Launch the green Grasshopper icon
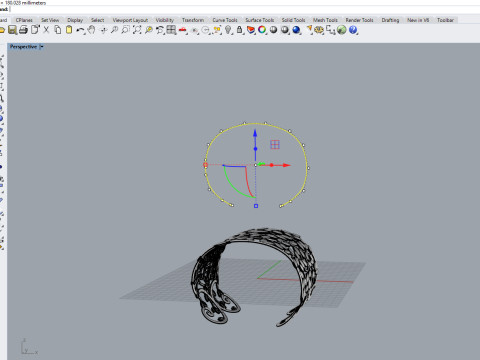480x360 pixels. tap(342, 30)
